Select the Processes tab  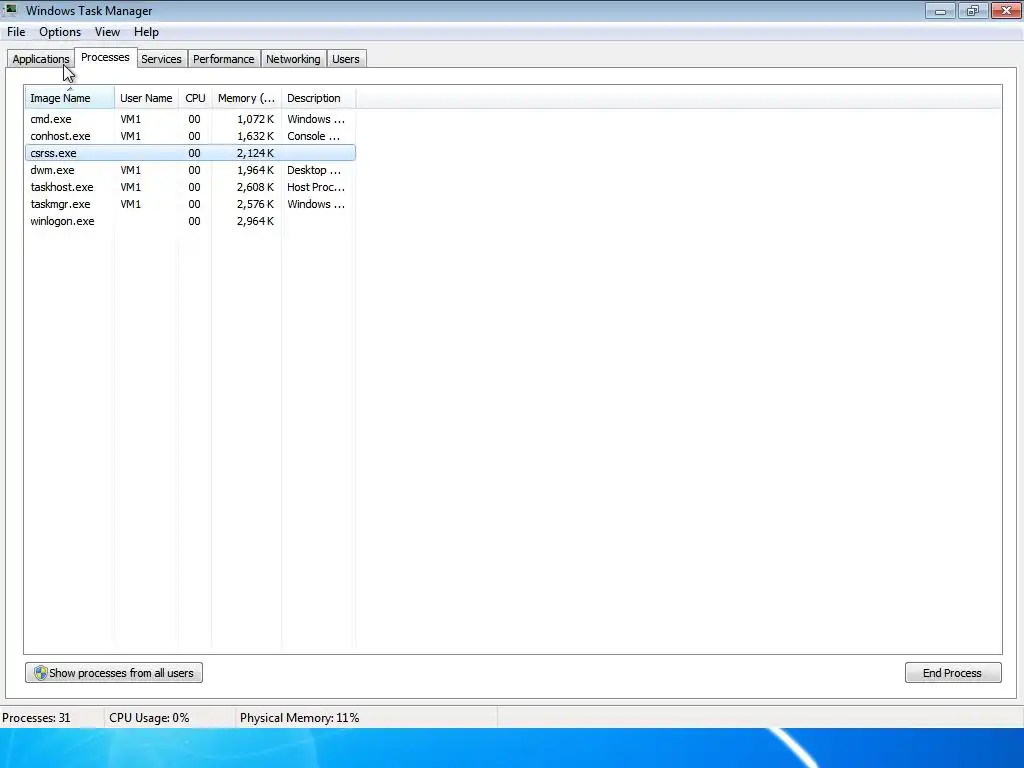(x=105, y=57)
